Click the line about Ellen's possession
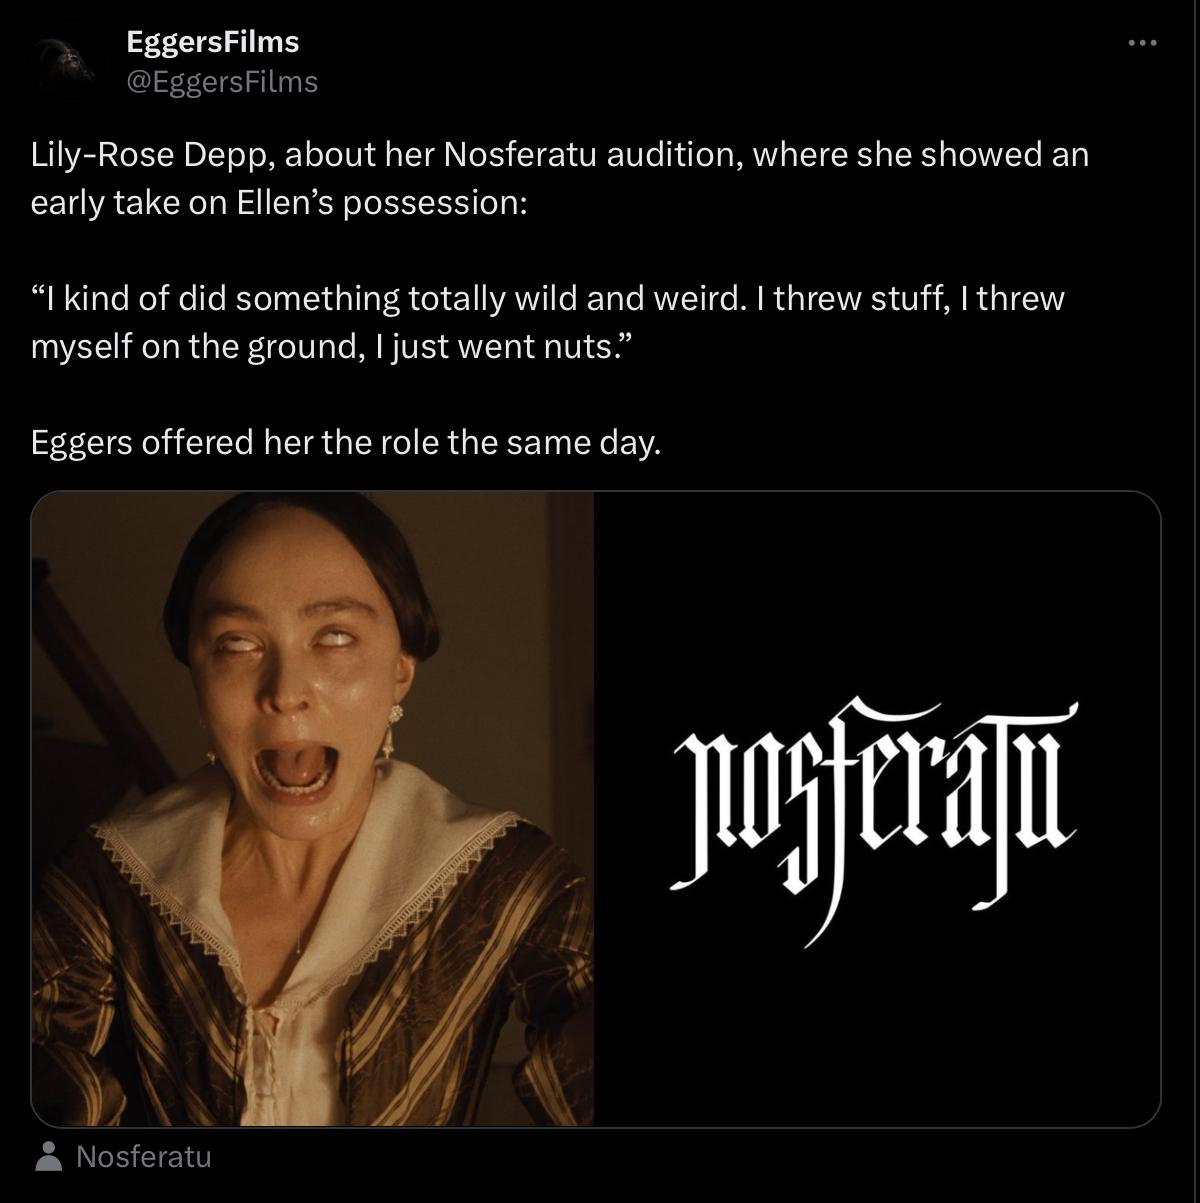Viewport: 1200px width, 1203px height. (278, 203)
